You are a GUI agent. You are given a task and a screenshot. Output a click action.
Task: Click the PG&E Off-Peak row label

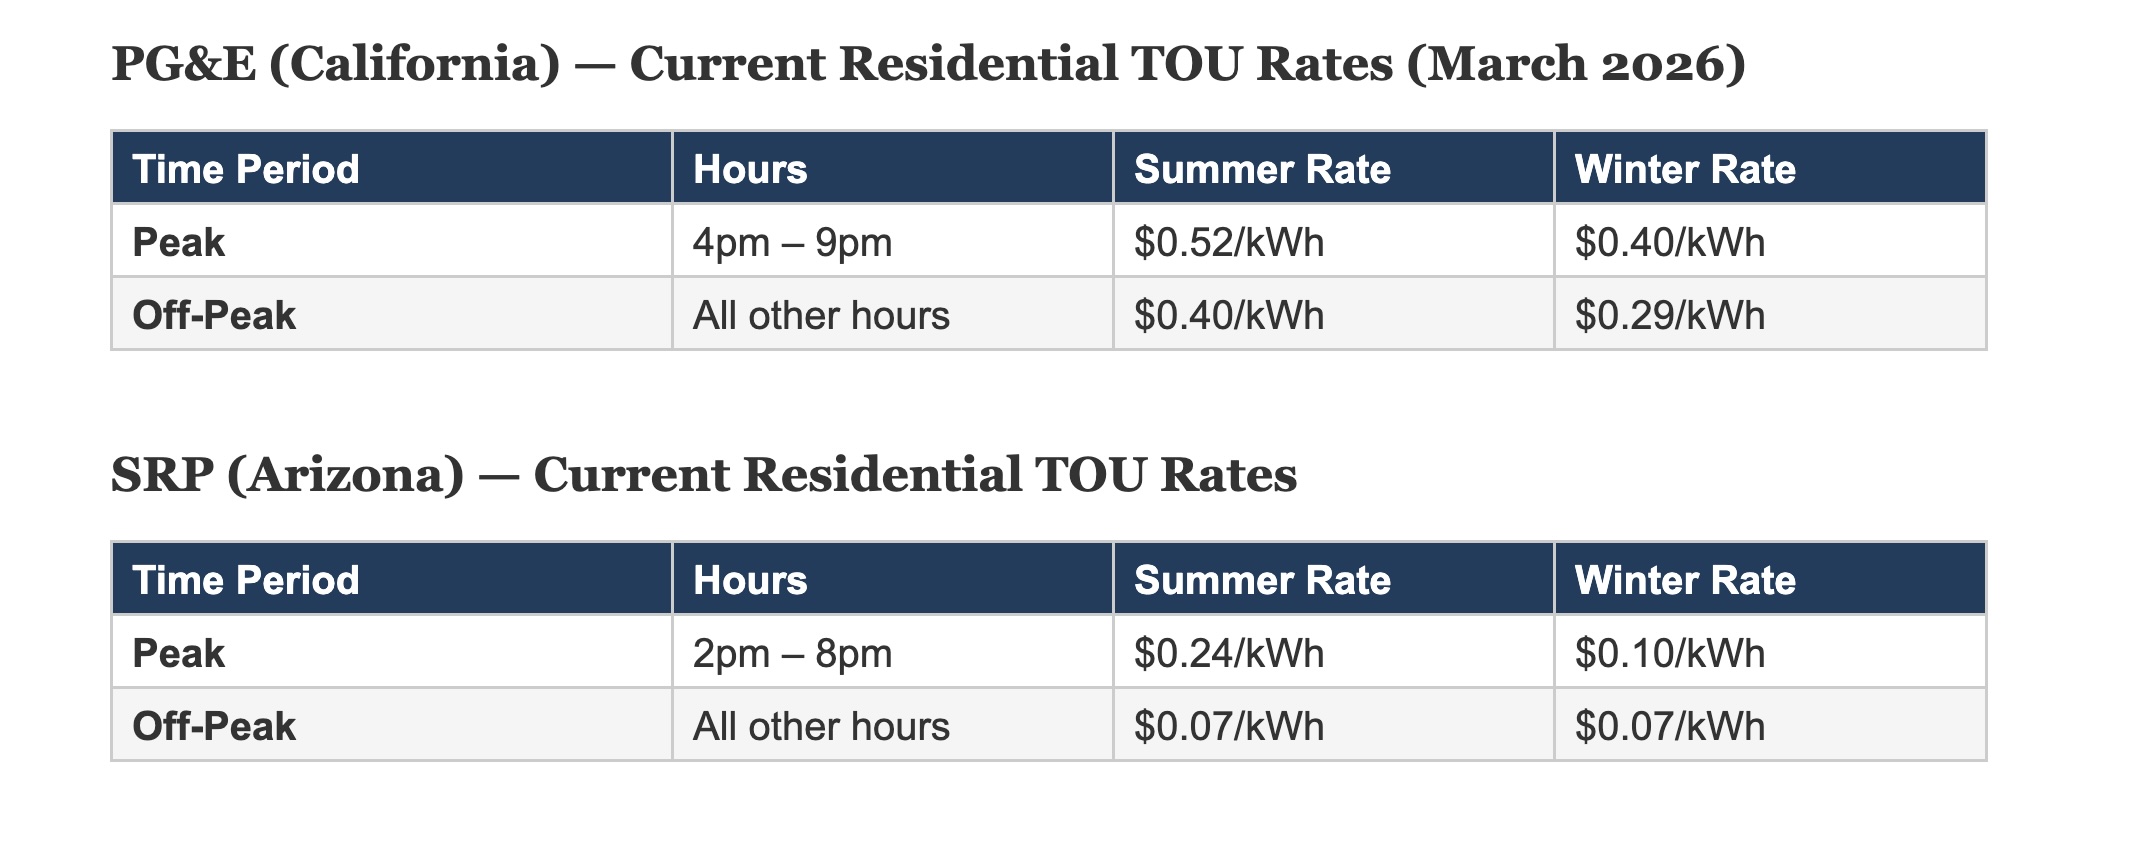tap(214, 316)
